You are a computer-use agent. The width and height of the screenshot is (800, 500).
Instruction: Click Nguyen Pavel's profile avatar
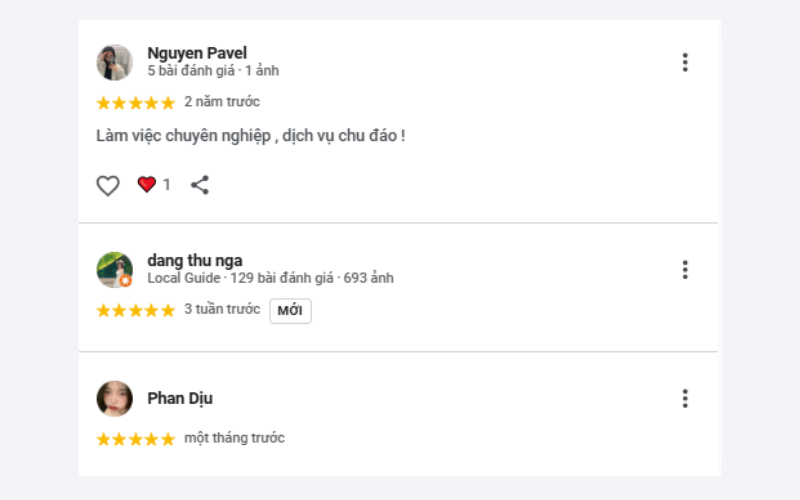115,62
